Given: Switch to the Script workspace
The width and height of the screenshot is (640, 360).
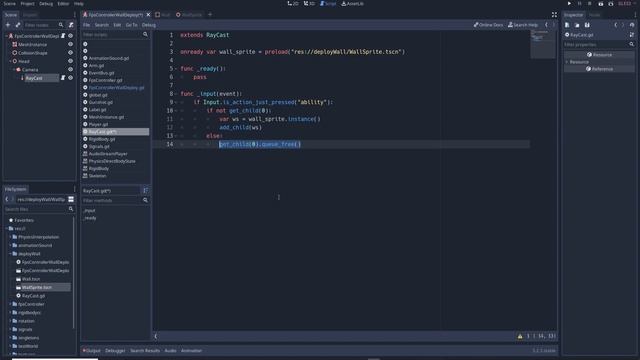Looking at the screenshot, I should click(x=328, y=4).
